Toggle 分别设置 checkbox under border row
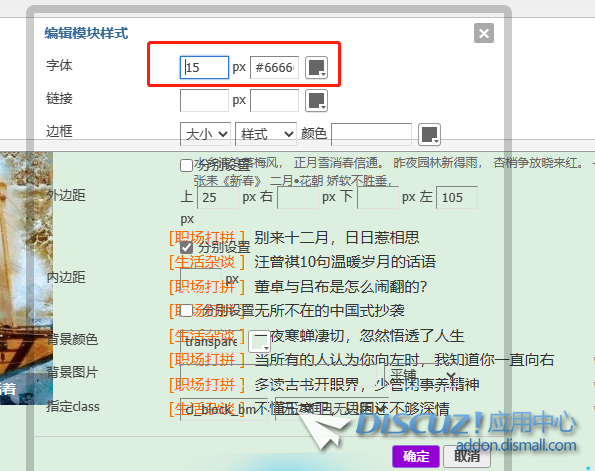This screenshot has width=595, height=471. coord(186,165)
